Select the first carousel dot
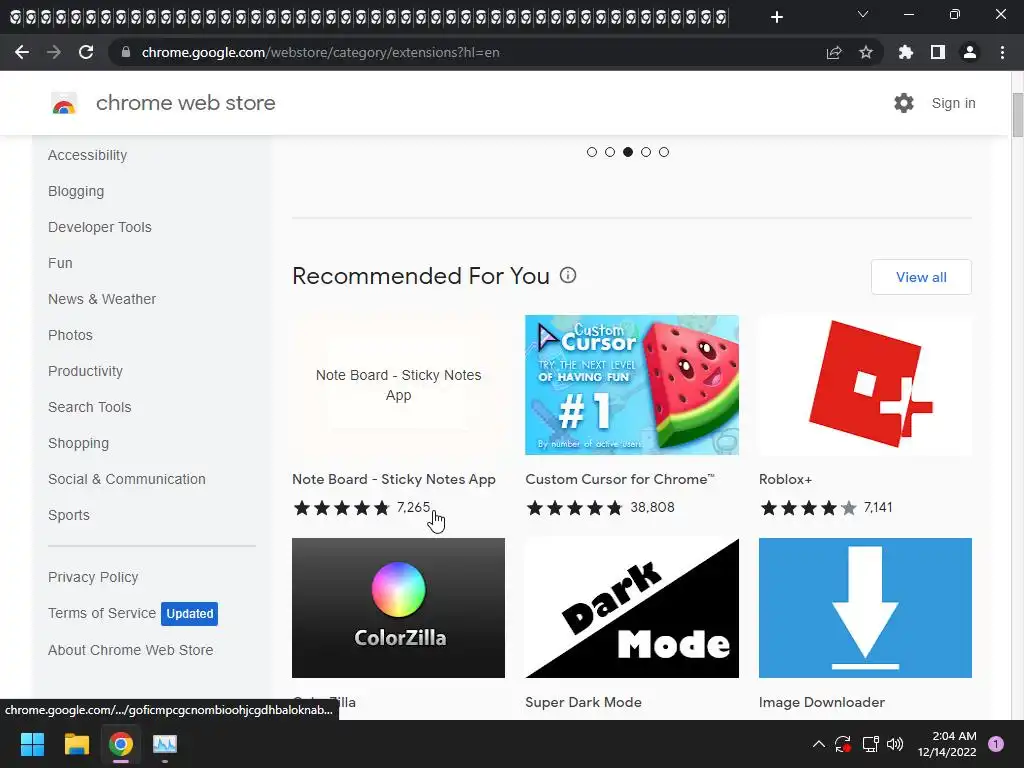 tap(592, 152)
